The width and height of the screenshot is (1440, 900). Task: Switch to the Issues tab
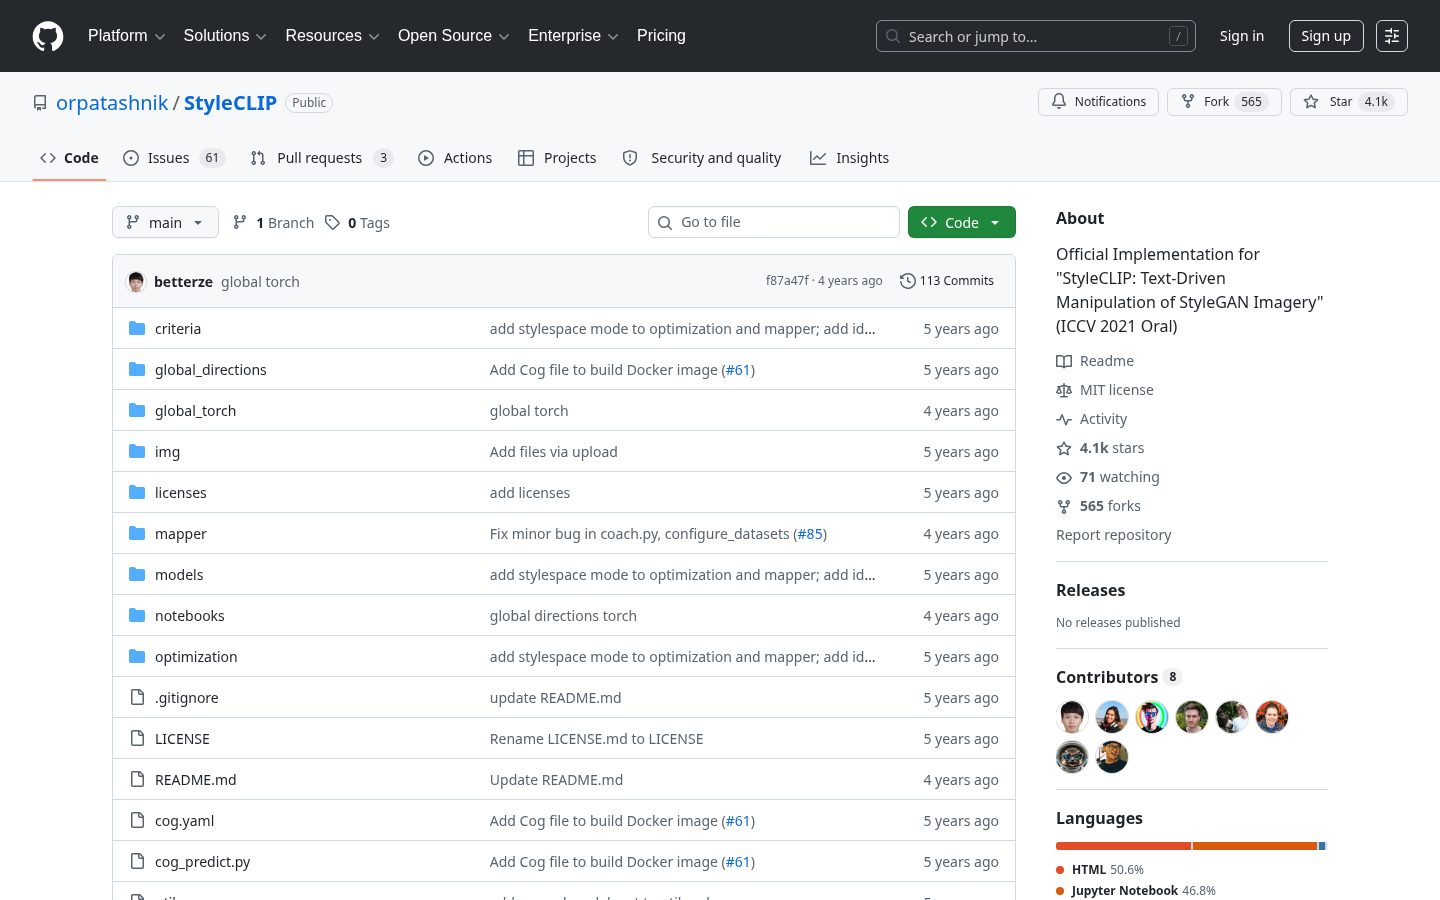pos(174,158)
